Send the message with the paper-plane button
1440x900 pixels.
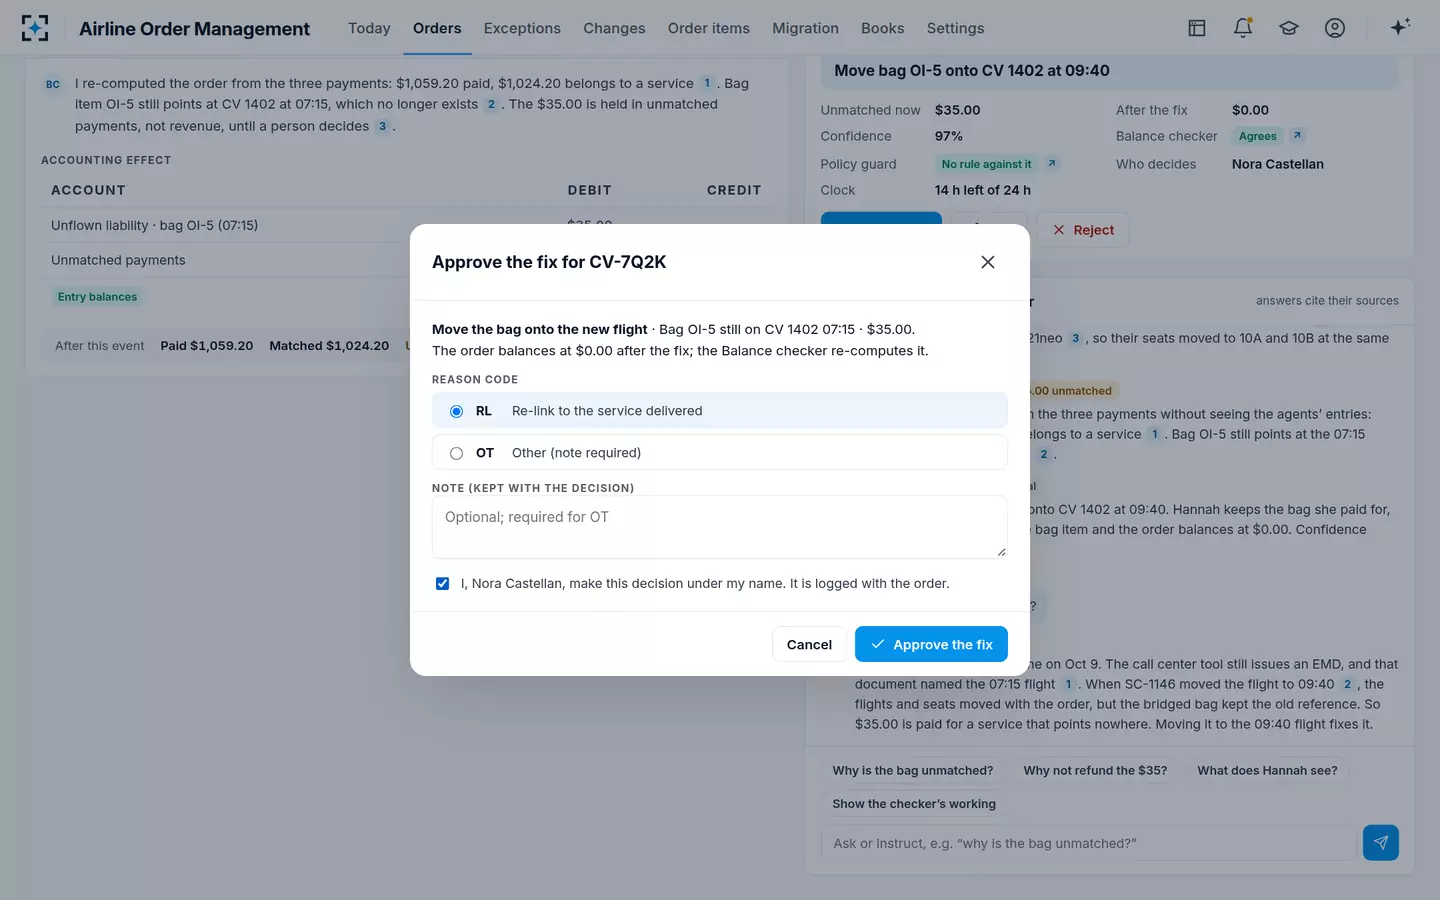1381,843
